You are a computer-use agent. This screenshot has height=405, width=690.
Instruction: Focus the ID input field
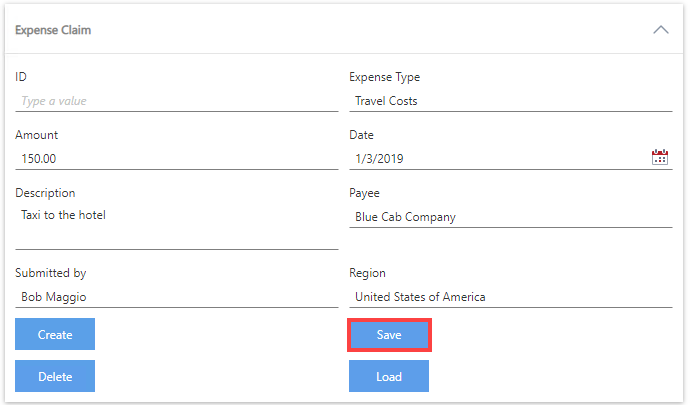pos(176,101)
